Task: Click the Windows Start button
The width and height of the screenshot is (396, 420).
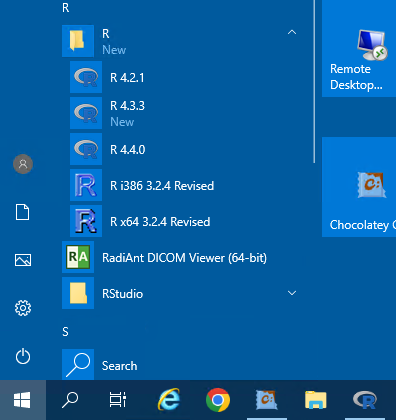Action: (x=23, y=400)
